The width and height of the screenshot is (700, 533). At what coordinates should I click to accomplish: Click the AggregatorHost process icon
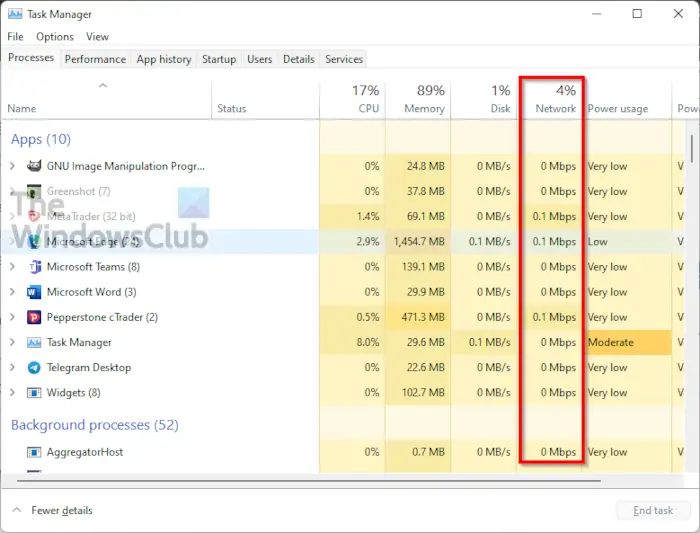pyautogui.click(x=34, y=452)
